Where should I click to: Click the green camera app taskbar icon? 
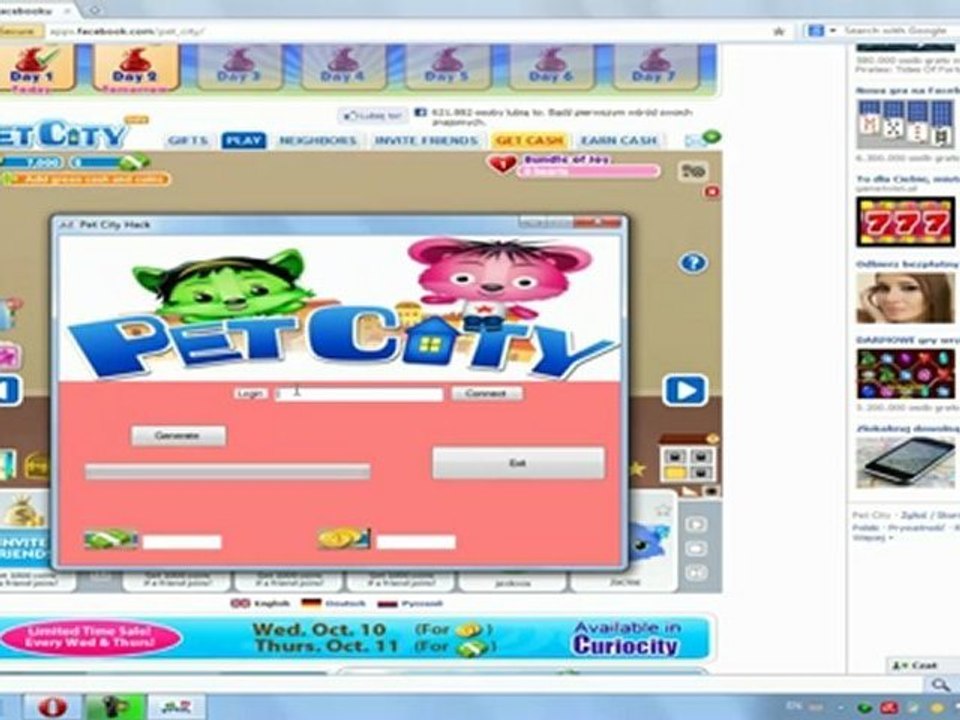114,707
